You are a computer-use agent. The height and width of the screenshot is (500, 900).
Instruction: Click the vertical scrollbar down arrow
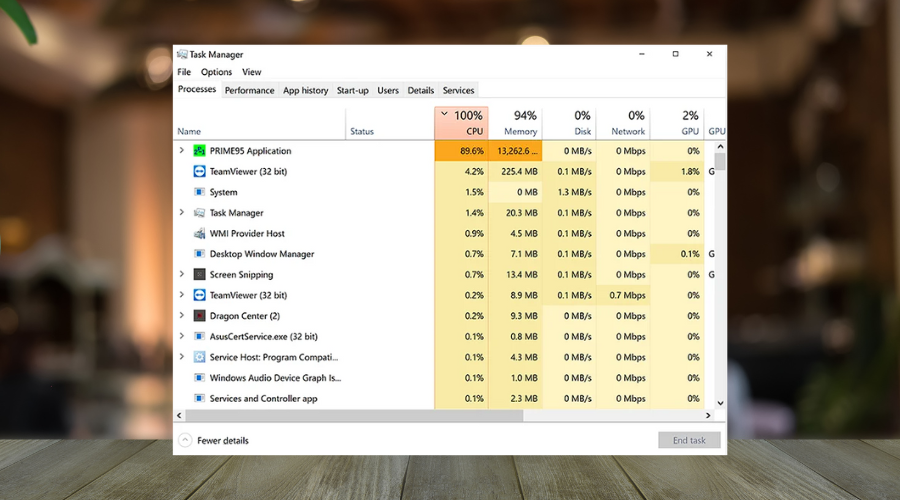[x=720, y=404]
